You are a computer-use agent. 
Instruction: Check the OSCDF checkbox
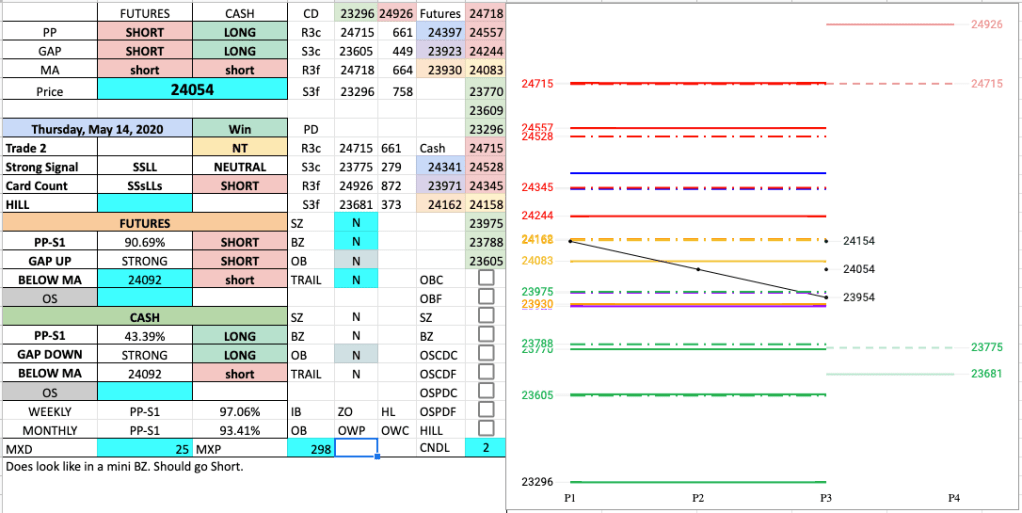pyautogui.click(x=485, y=373)
